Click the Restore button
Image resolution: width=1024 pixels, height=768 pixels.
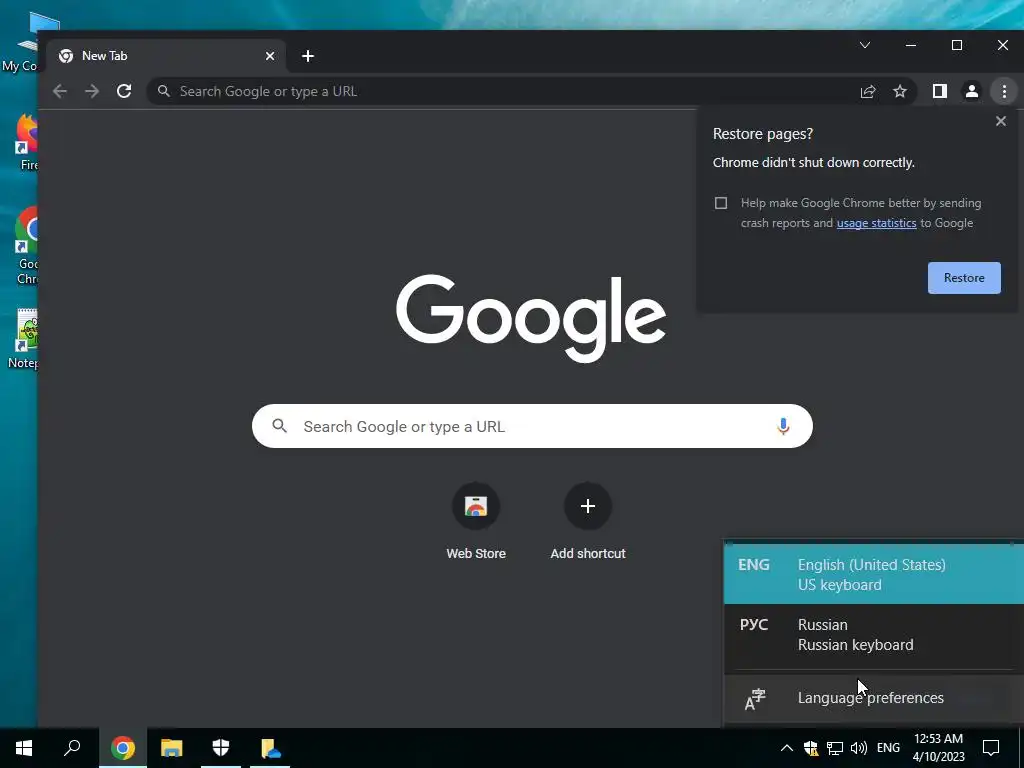[x=964, y=278]
